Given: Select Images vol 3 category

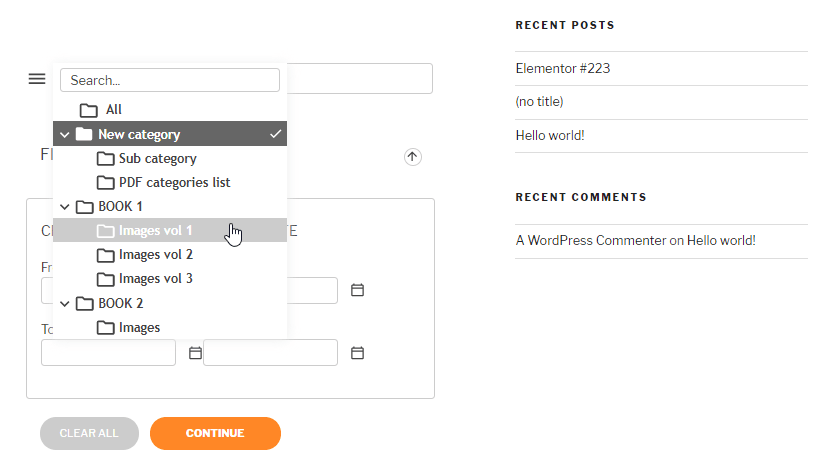Looking at the screenshot, I should coord(155,279).
